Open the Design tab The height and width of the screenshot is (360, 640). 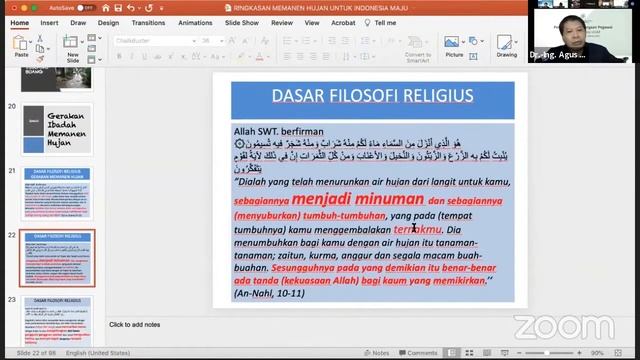point(108,23)
